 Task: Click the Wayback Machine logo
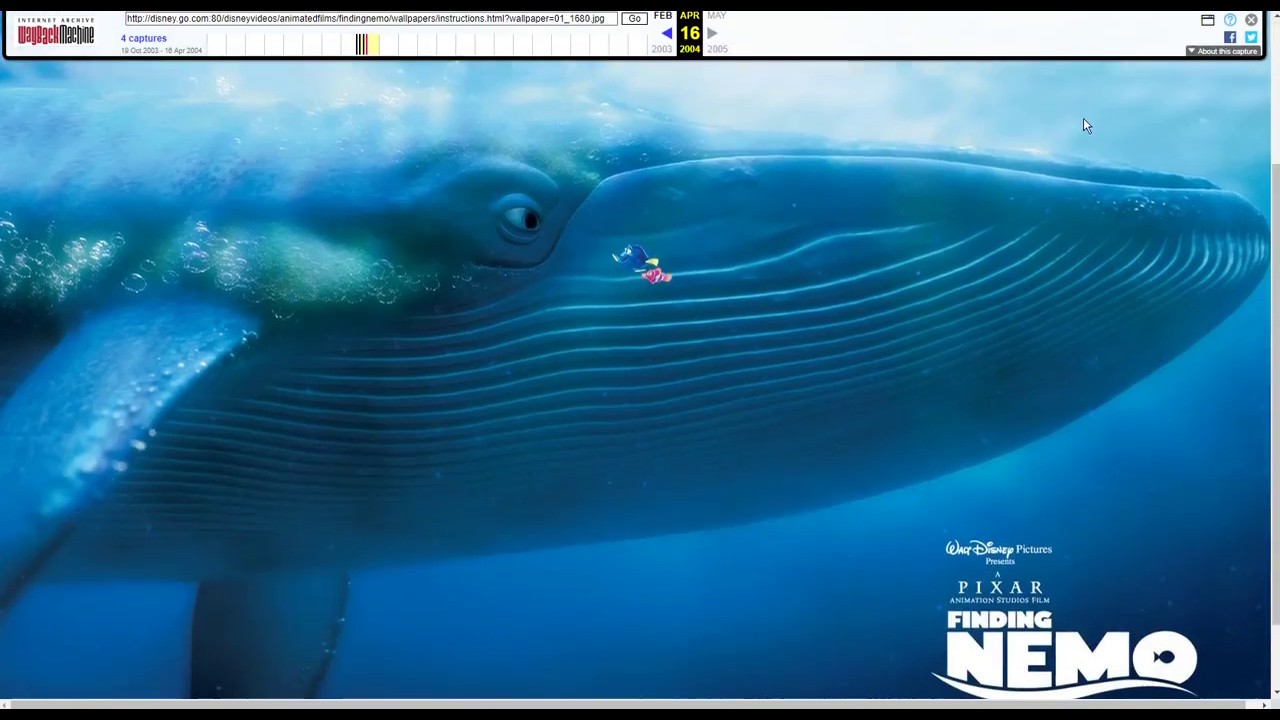tap(56, 32)
